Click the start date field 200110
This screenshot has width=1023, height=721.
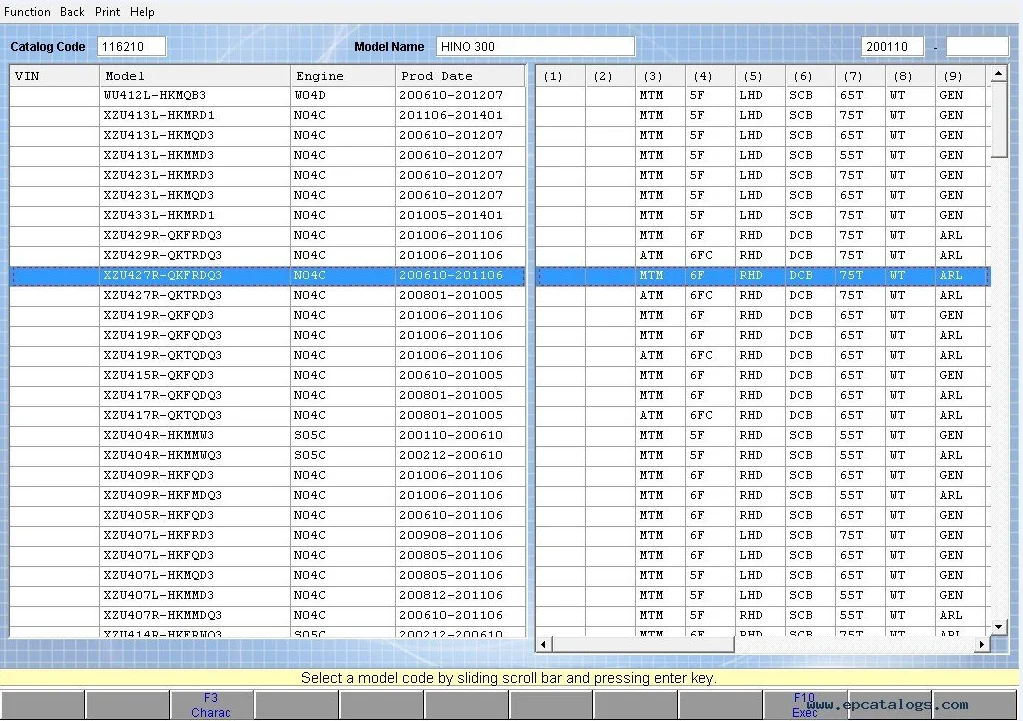[892, 46]
